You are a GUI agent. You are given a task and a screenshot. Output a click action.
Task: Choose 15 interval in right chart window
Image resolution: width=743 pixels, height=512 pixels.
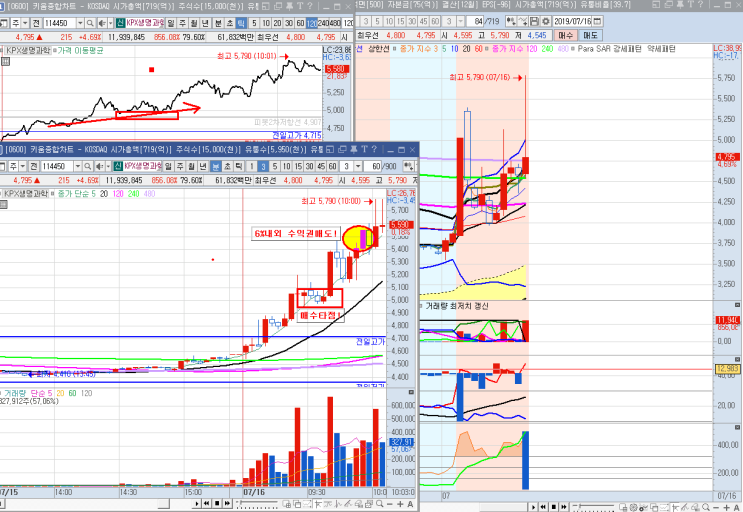(400, 22)
